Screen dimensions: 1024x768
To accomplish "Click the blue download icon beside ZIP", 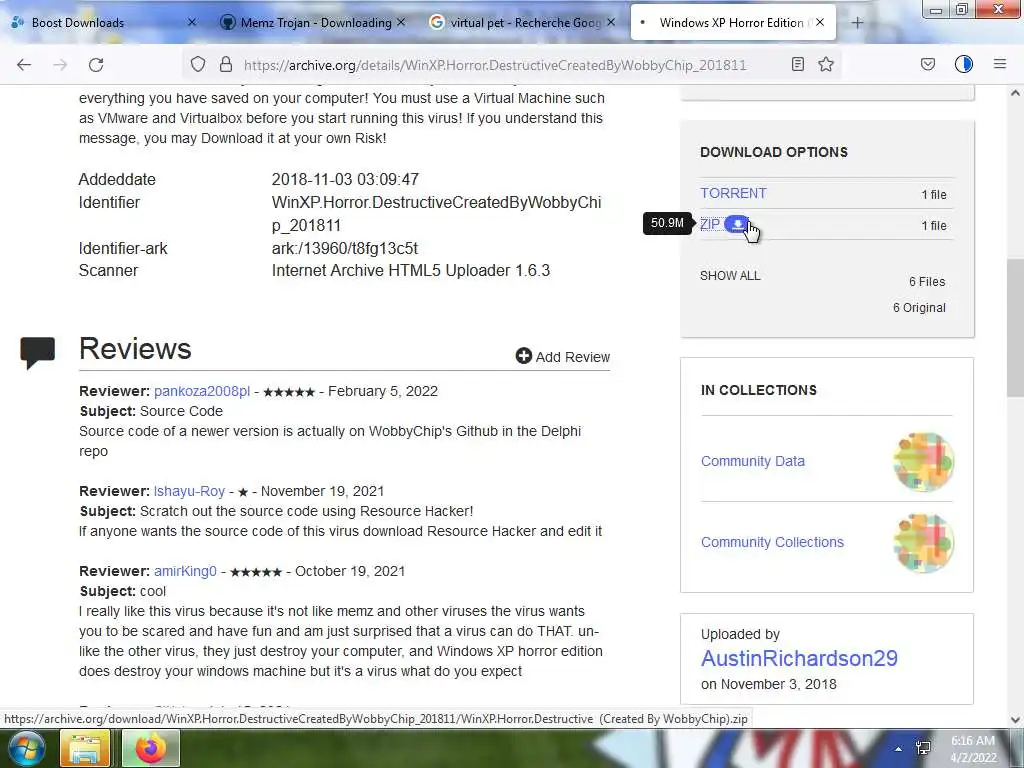I will [x=737, y=224].
